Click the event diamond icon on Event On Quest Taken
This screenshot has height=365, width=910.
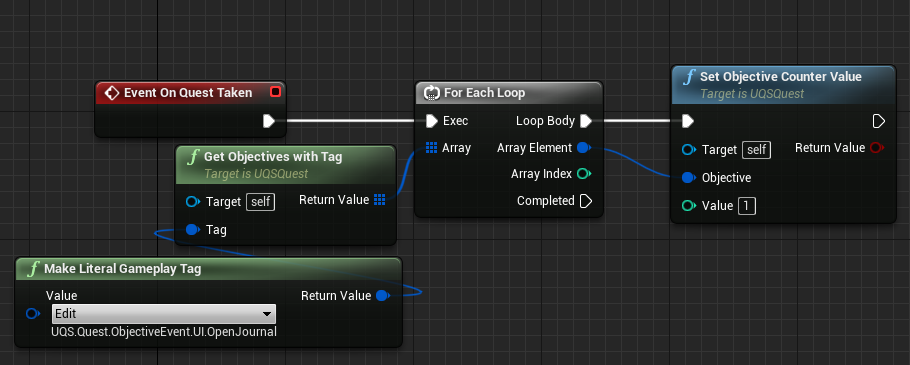(x=111, y=93)
